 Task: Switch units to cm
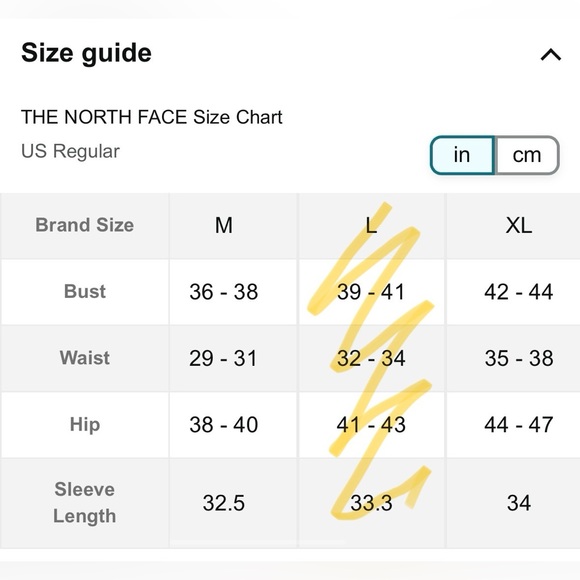pos(527,155)
